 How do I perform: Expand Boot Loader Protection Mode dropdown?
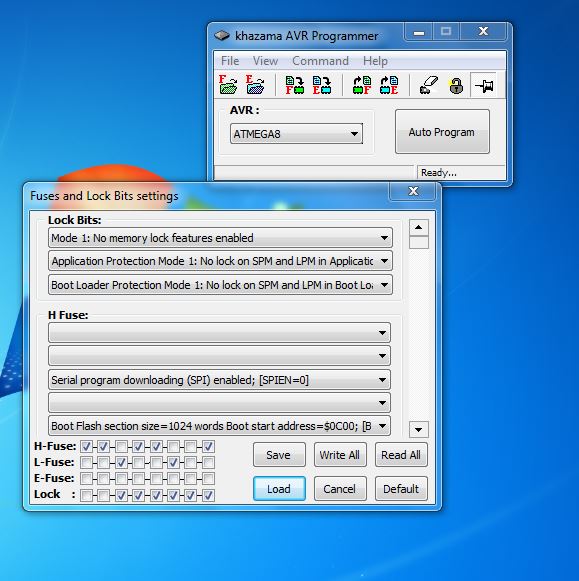tap(220, 285)
